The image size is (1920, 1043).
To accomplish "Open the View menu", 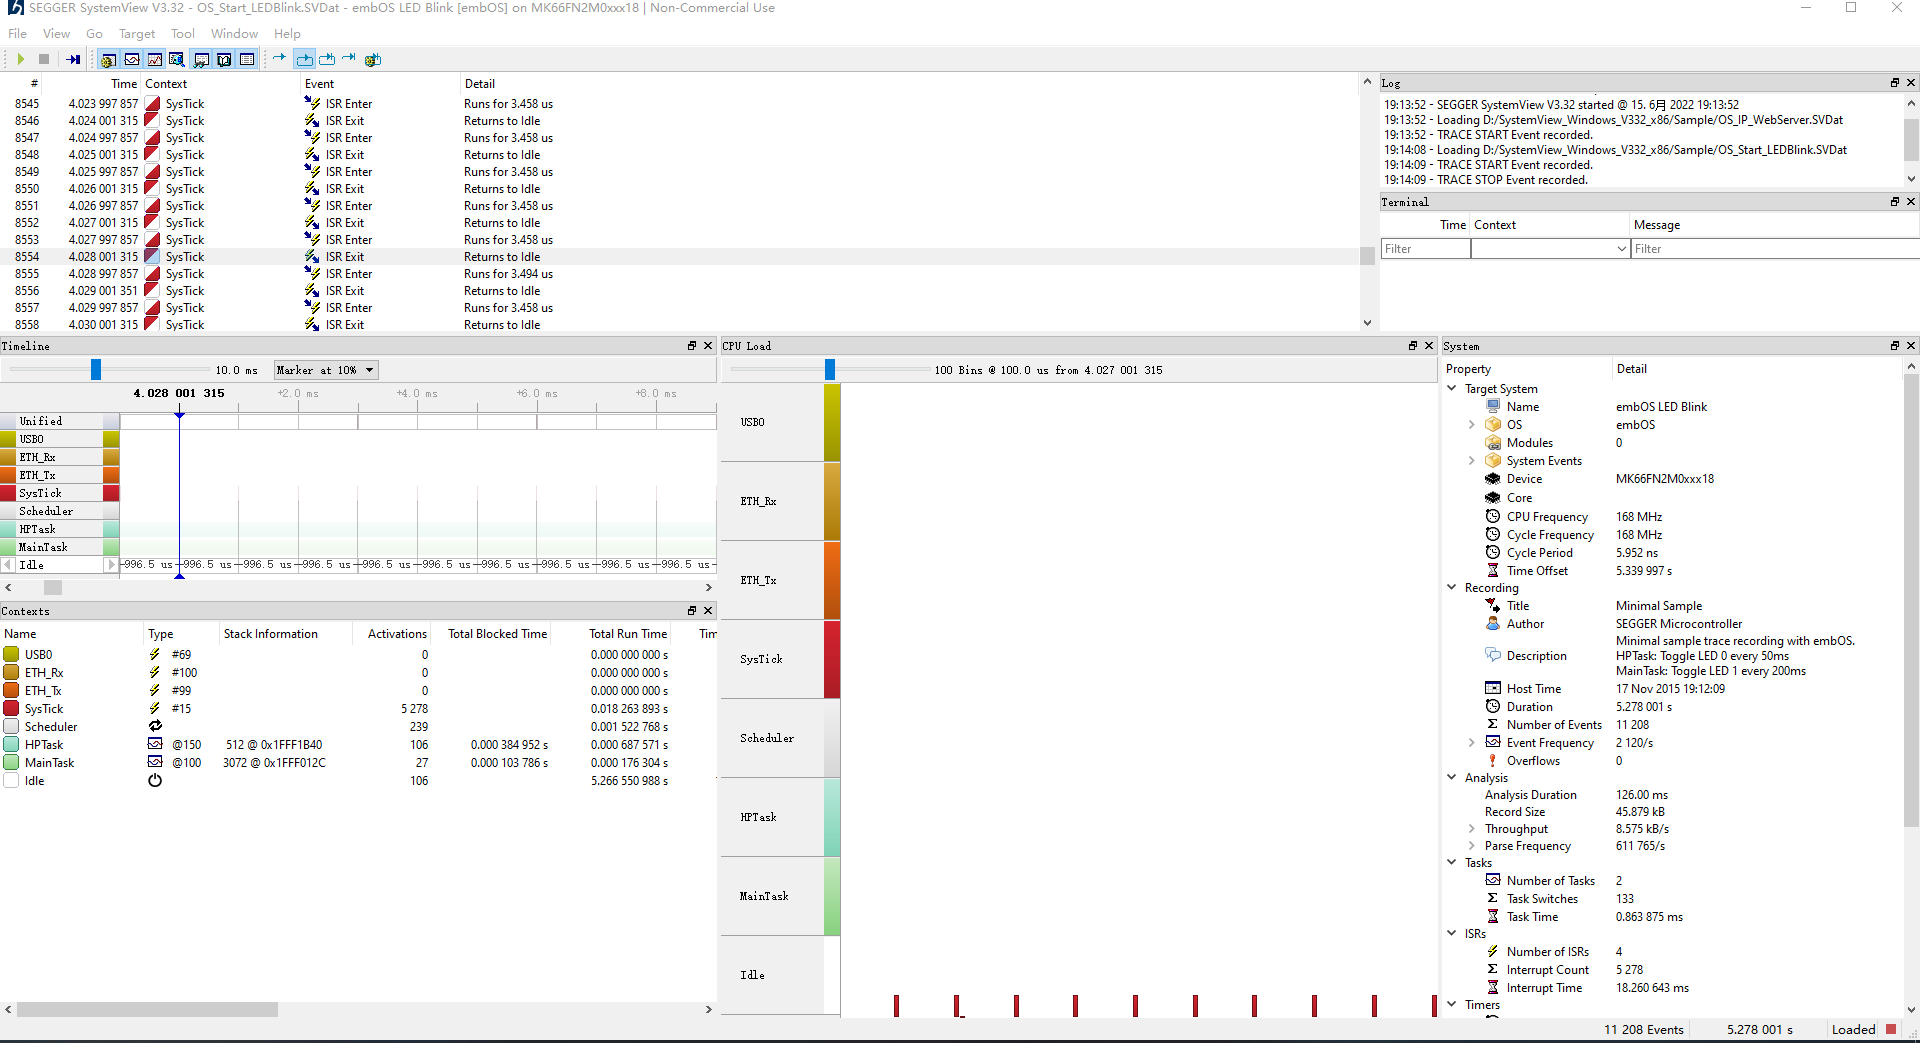I will point(56,33).
